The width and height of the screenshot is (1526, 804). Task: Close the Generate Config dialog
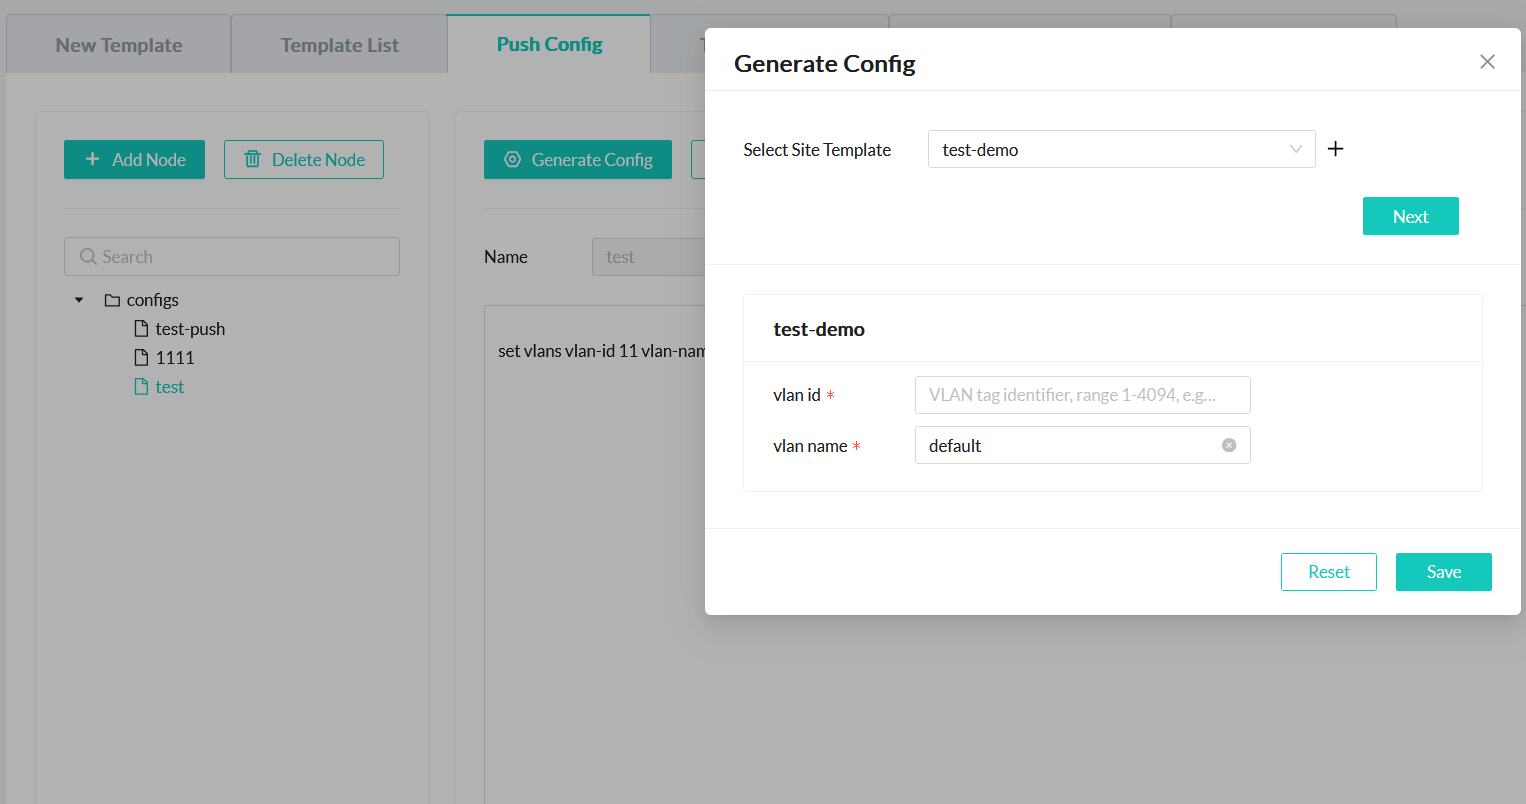(x=1487, y=62)
